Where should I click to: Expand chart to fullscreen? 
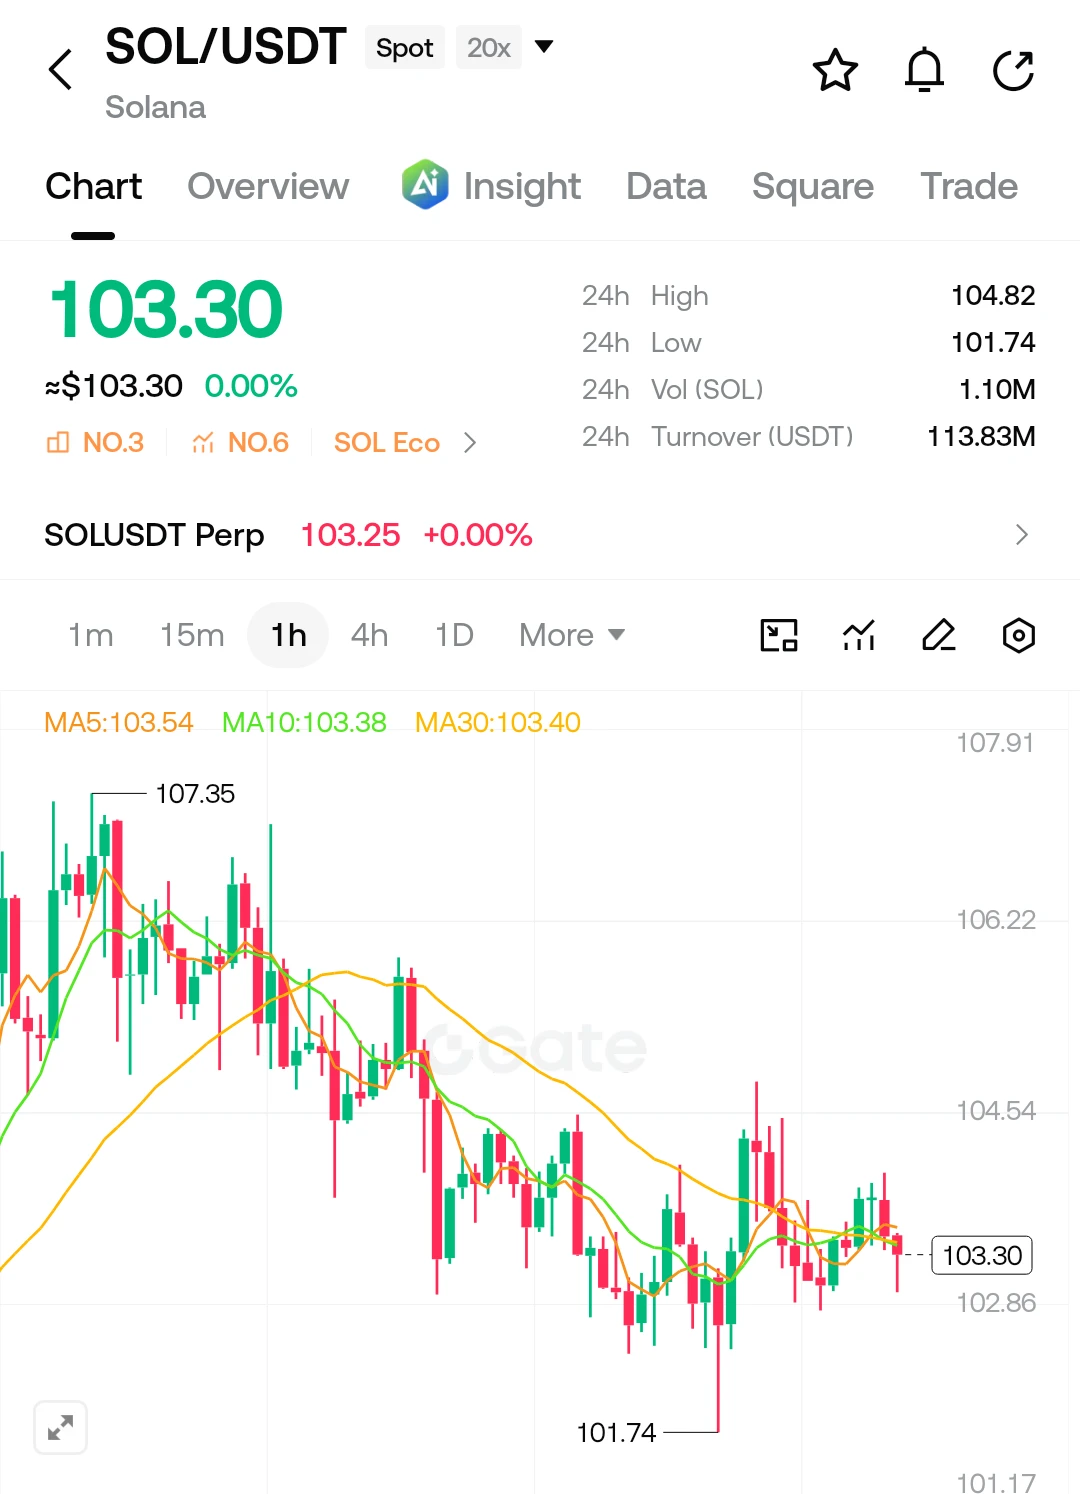(61, 1427)
